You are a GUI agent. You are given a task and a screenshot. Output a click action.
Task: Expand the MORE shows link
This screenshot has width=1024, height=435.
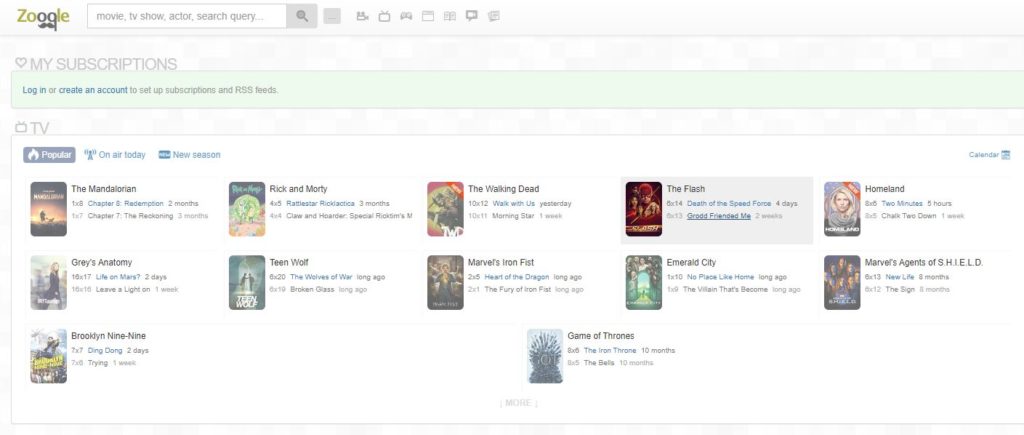[519, 403]
